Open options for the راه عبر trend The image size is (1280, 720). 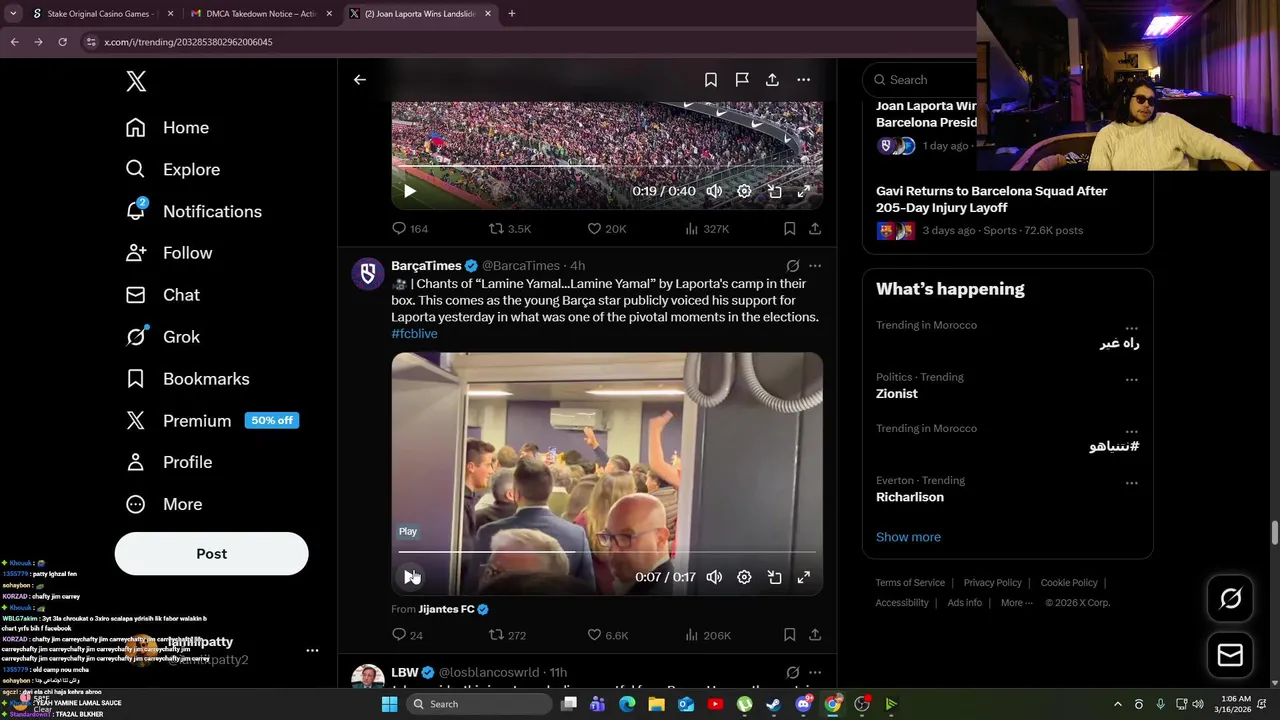click(1131, 328)
